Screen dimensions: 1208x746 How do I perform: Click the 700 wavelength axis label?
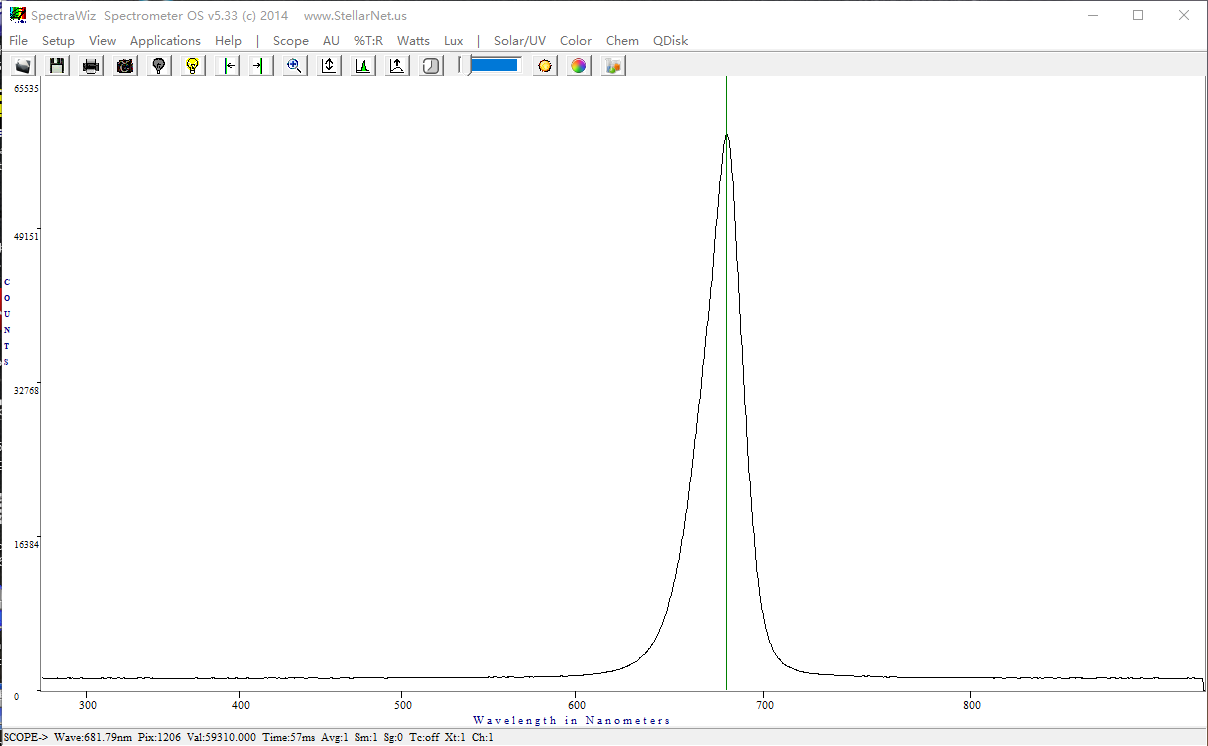pyautogui.click(x=763, y=705)
